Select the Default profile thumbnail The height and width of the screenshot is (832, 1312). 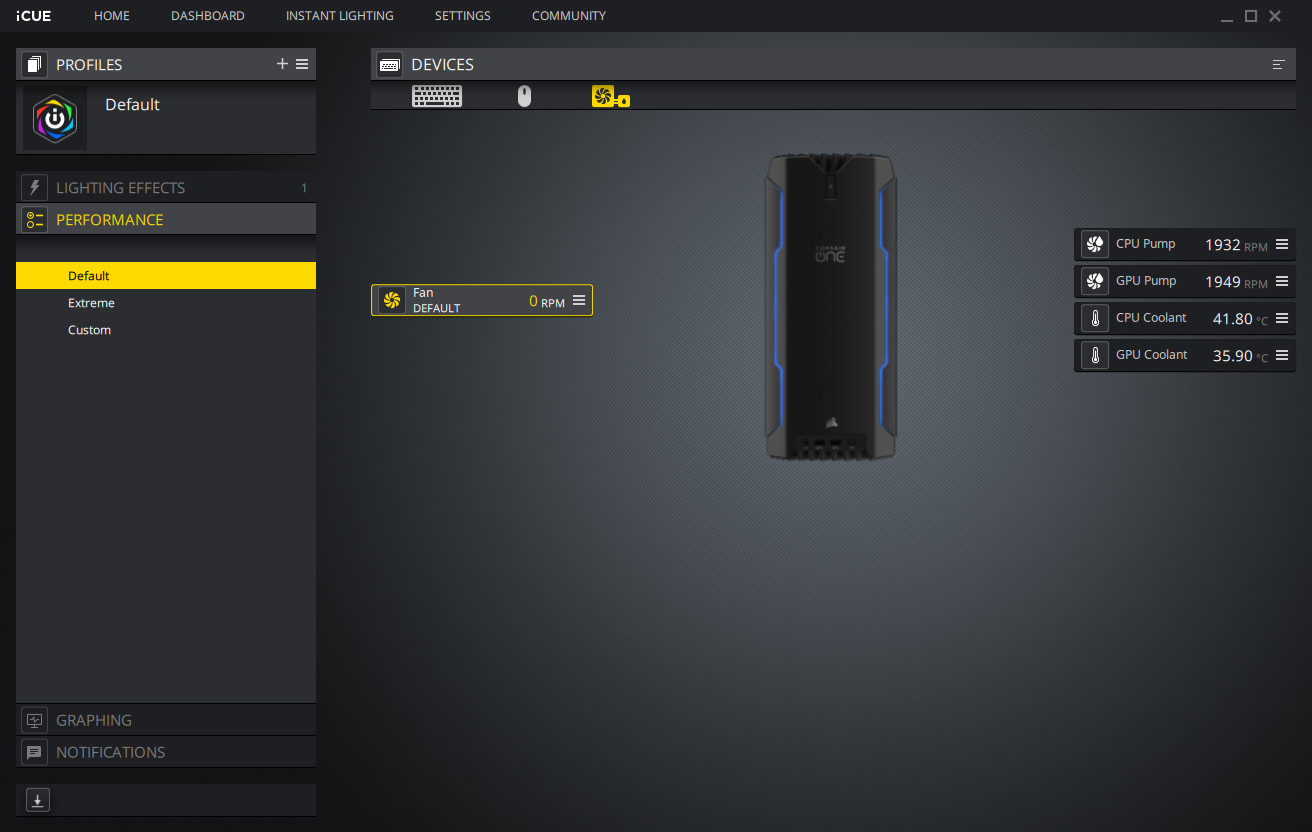point(55,118)
